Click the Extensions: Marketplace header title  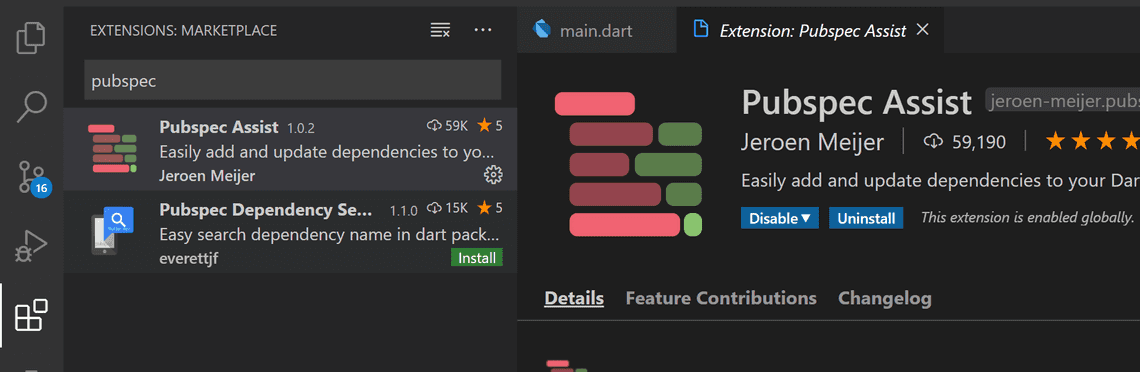click(x=183, y=31)
